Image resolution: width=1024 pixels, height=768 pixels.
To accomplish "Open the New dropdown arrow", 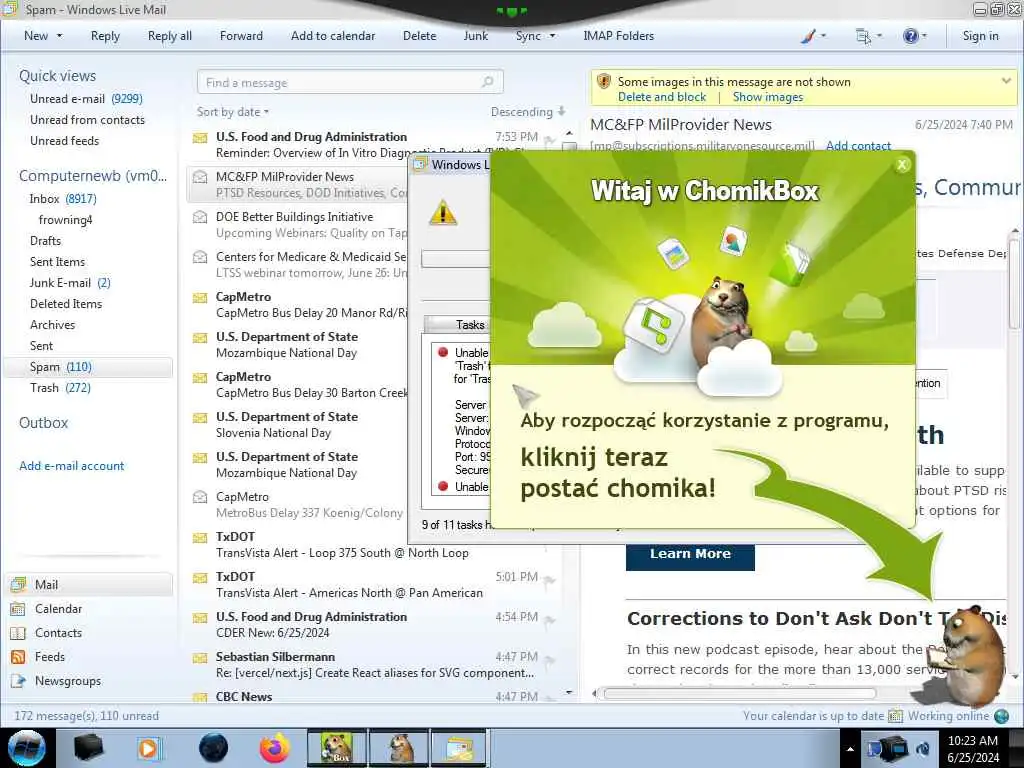I will point(59,36).
